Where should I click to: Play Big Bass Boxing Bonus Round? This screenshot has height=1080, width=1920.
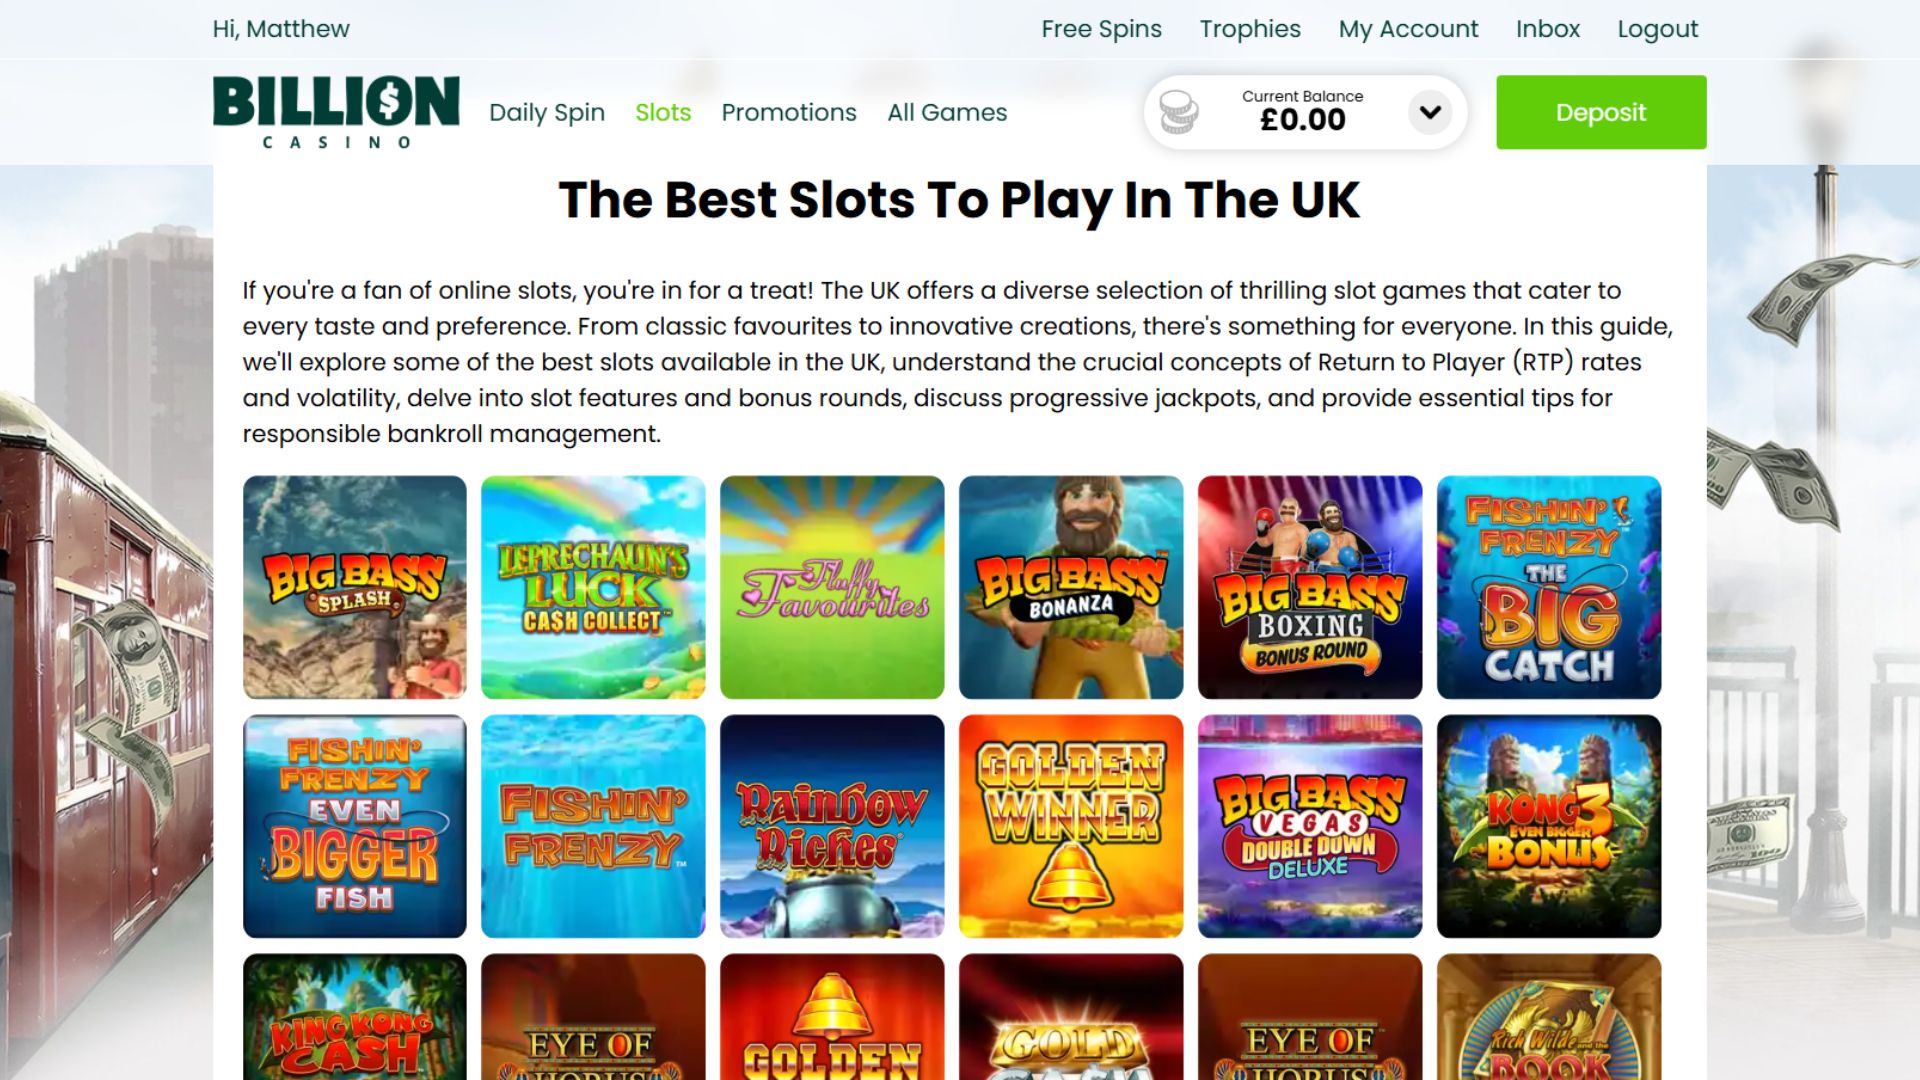[1310, 587]
